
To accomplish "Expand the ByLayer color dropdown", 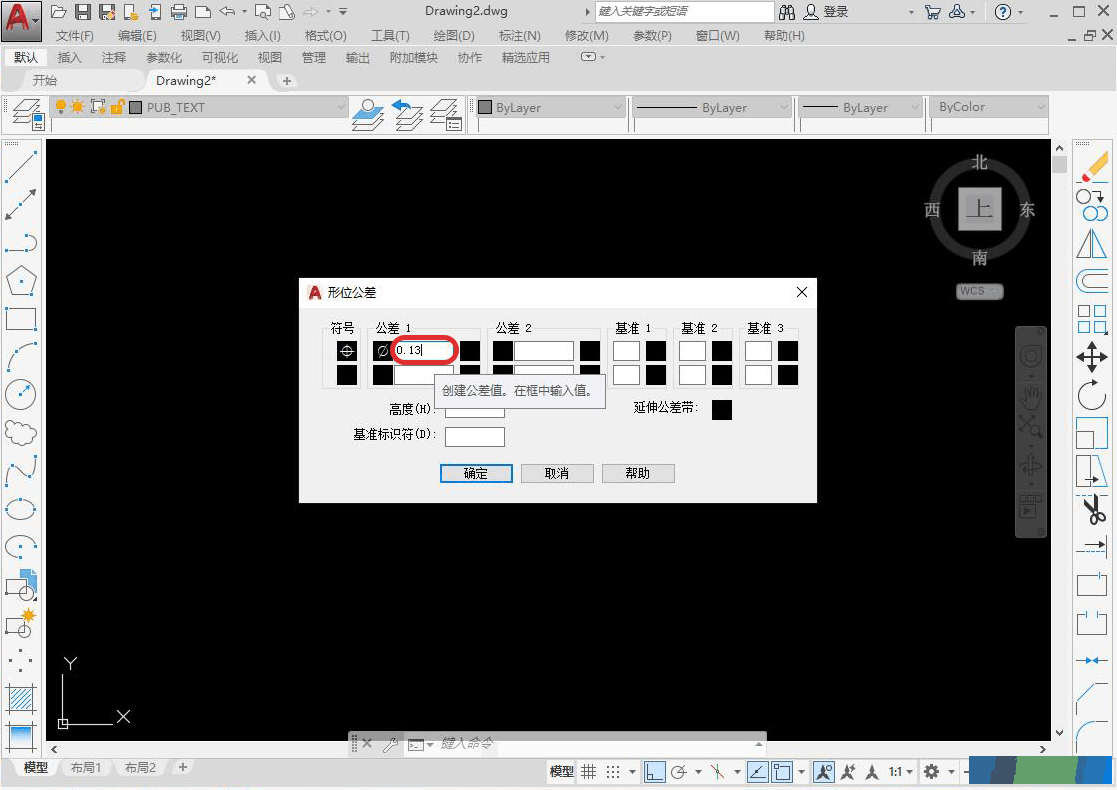I will [618, 107].
